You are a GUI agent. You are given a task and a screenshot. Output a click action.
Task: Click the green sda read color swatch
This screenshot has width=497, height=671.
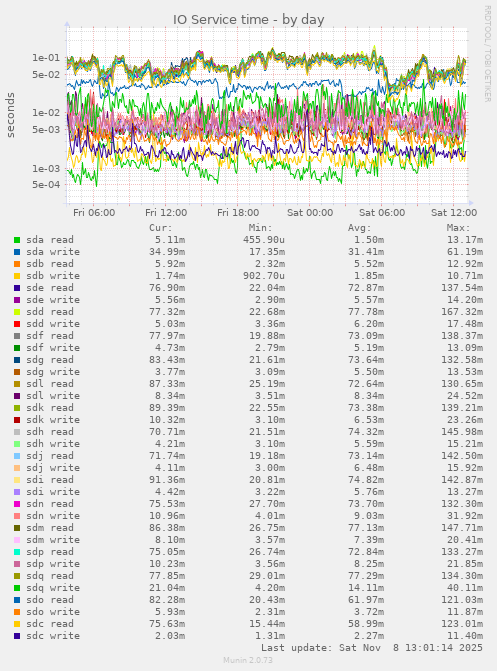click(17, 240)
